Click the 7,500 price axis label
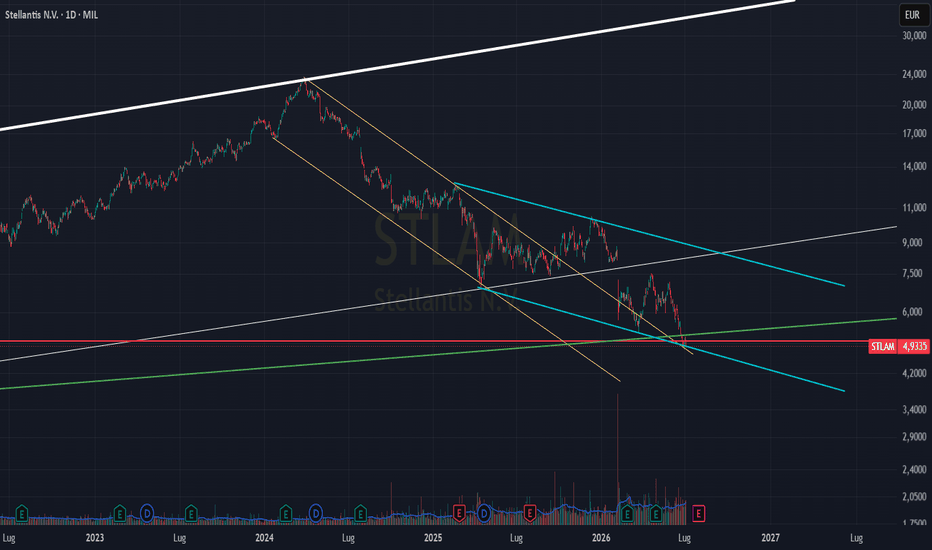 pos(914,274)
